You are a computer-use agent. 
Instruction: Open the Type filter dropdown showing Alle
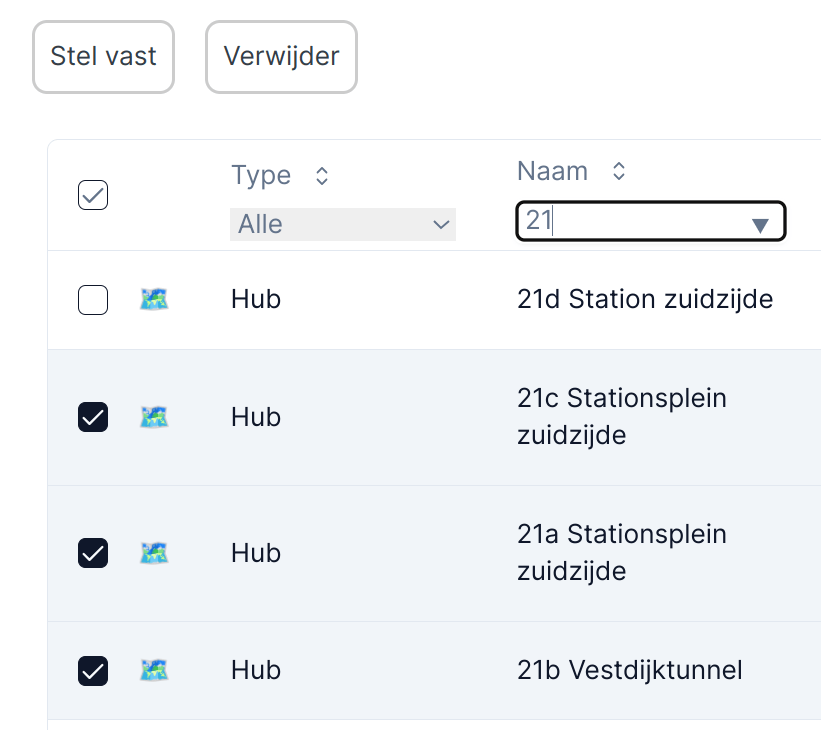342,224
